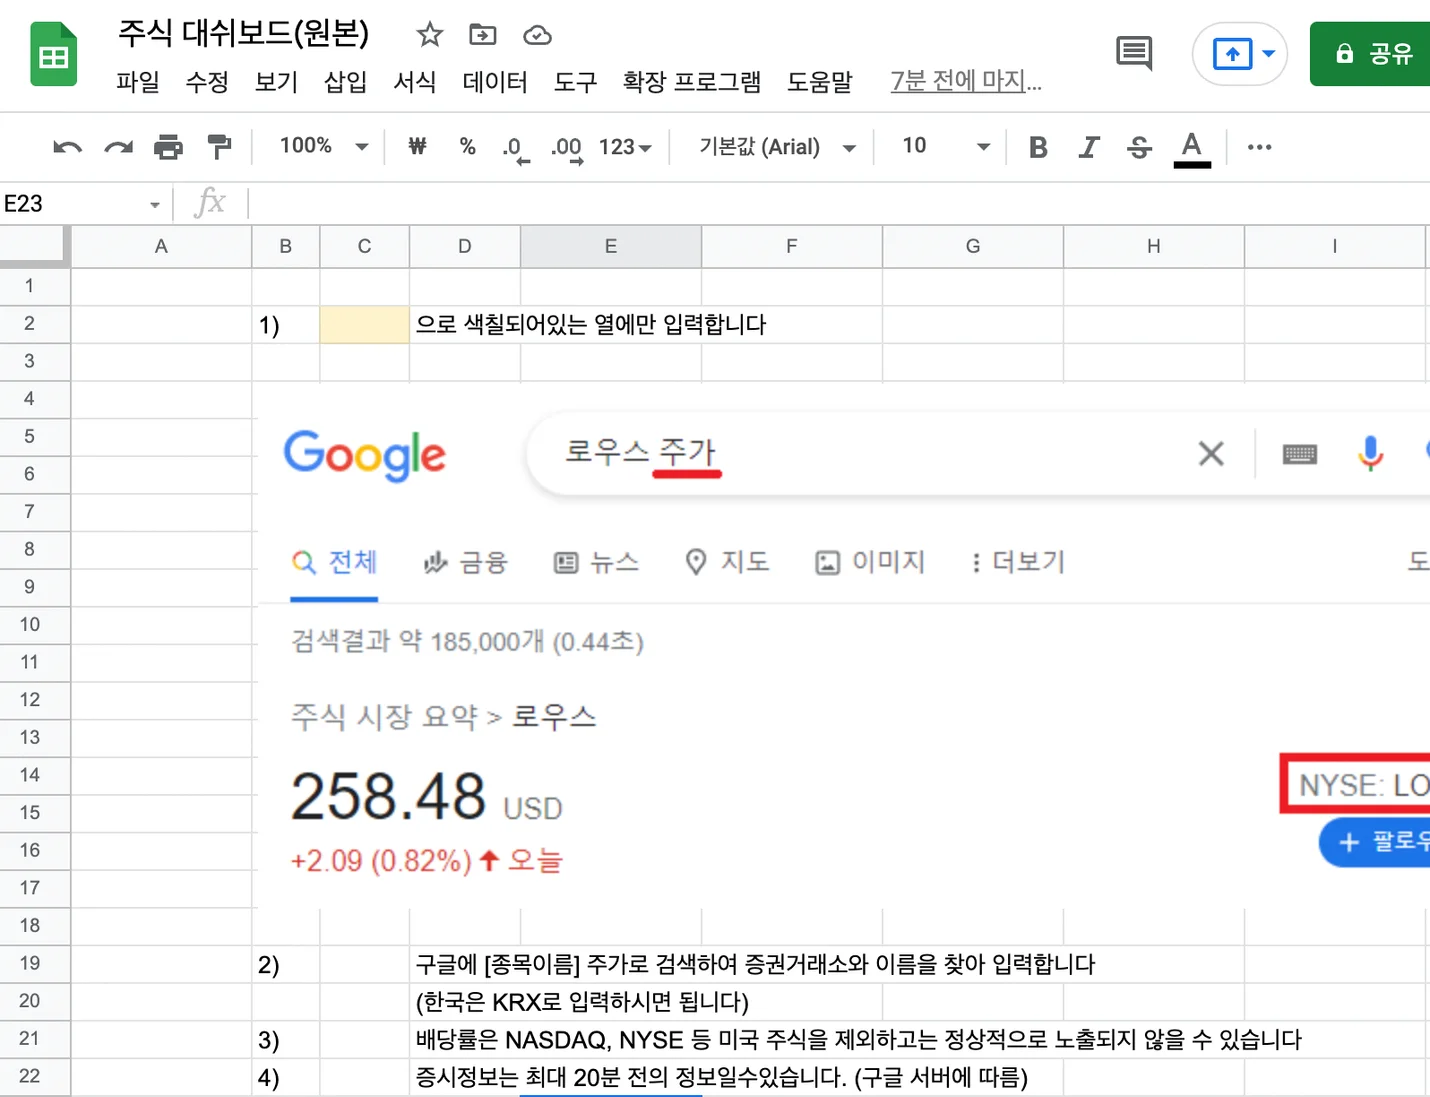The image size is (1430, 1097).
Task: Undo the last action
Action: [67, 147]
